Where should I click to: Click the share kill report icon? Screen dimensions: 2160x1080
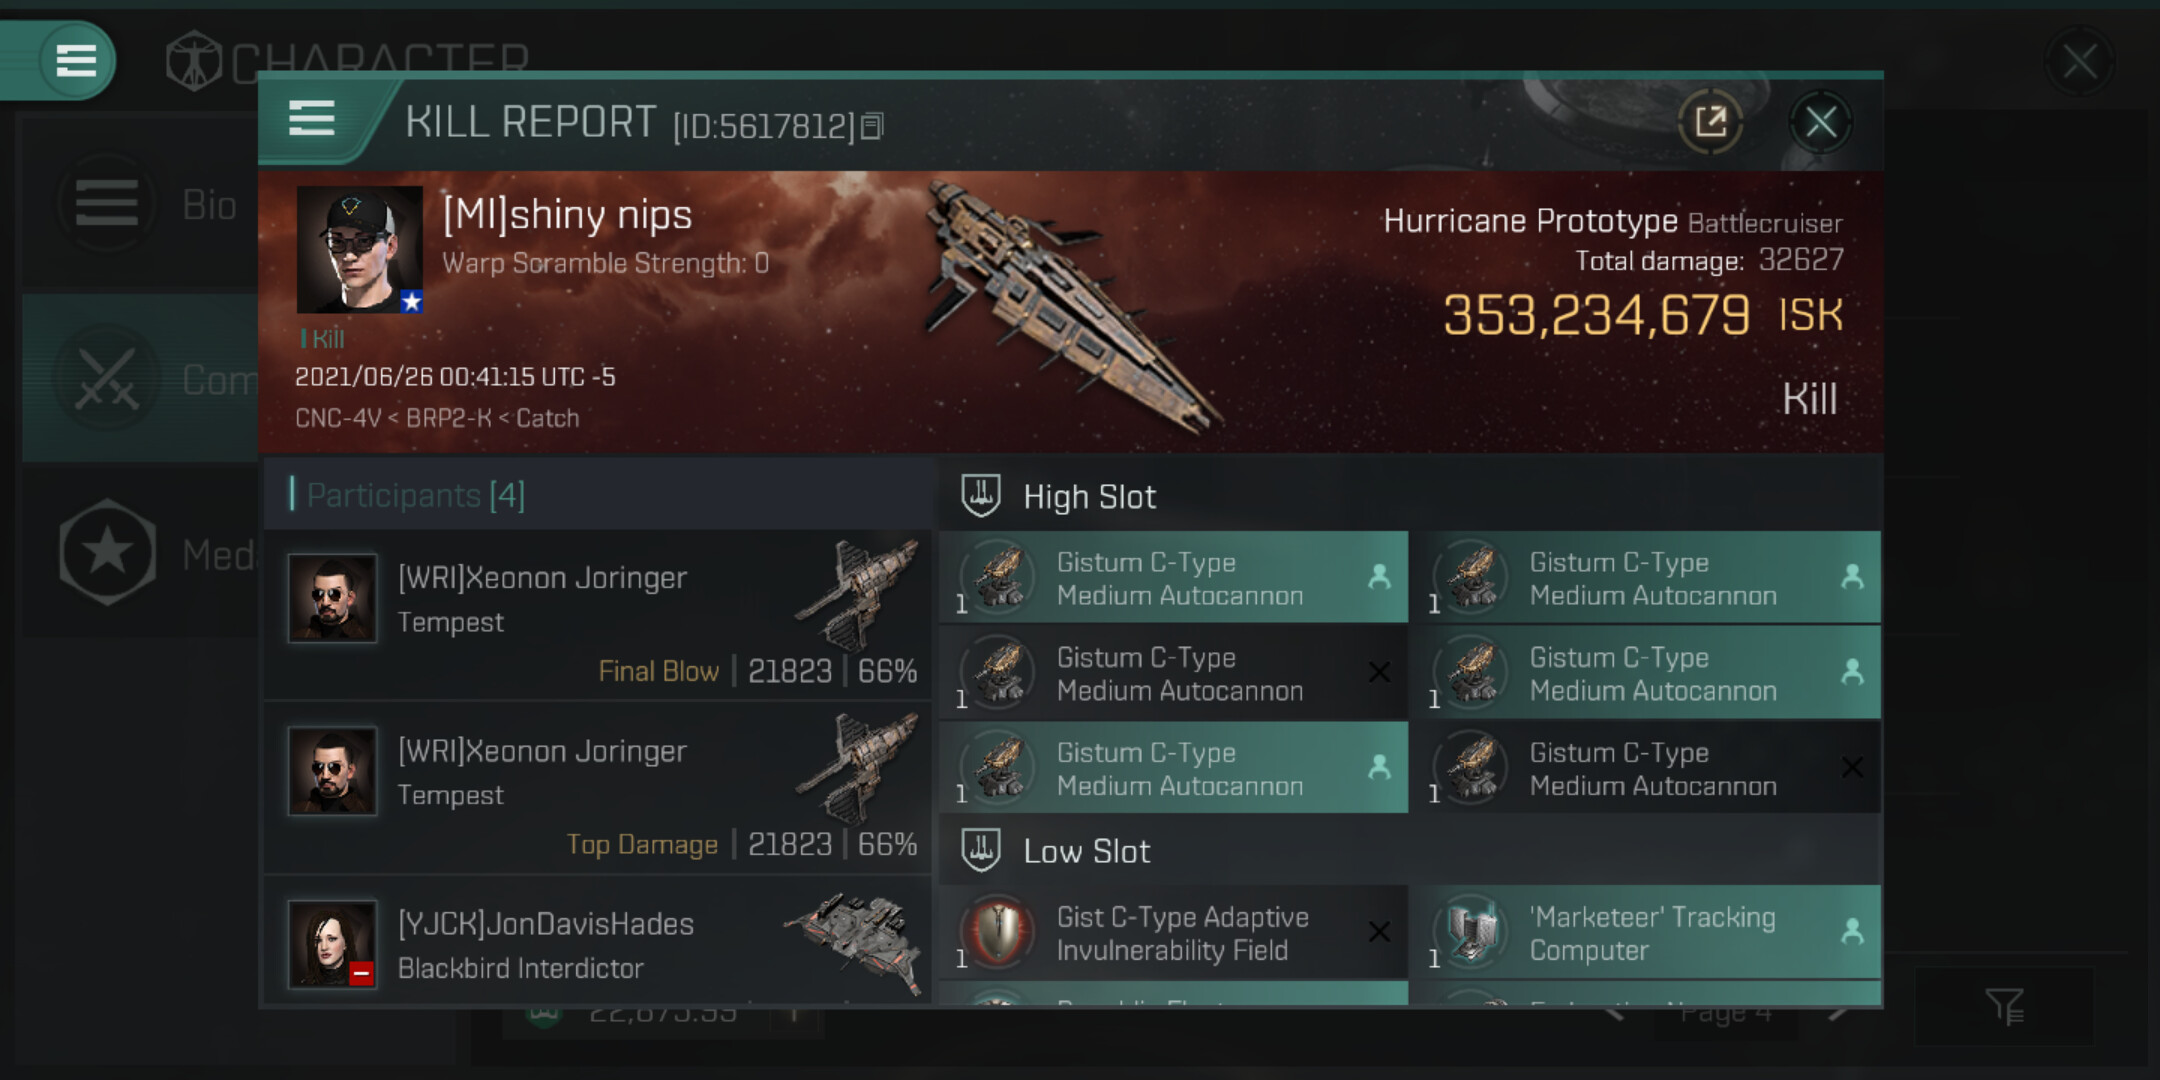(1711, 122)
